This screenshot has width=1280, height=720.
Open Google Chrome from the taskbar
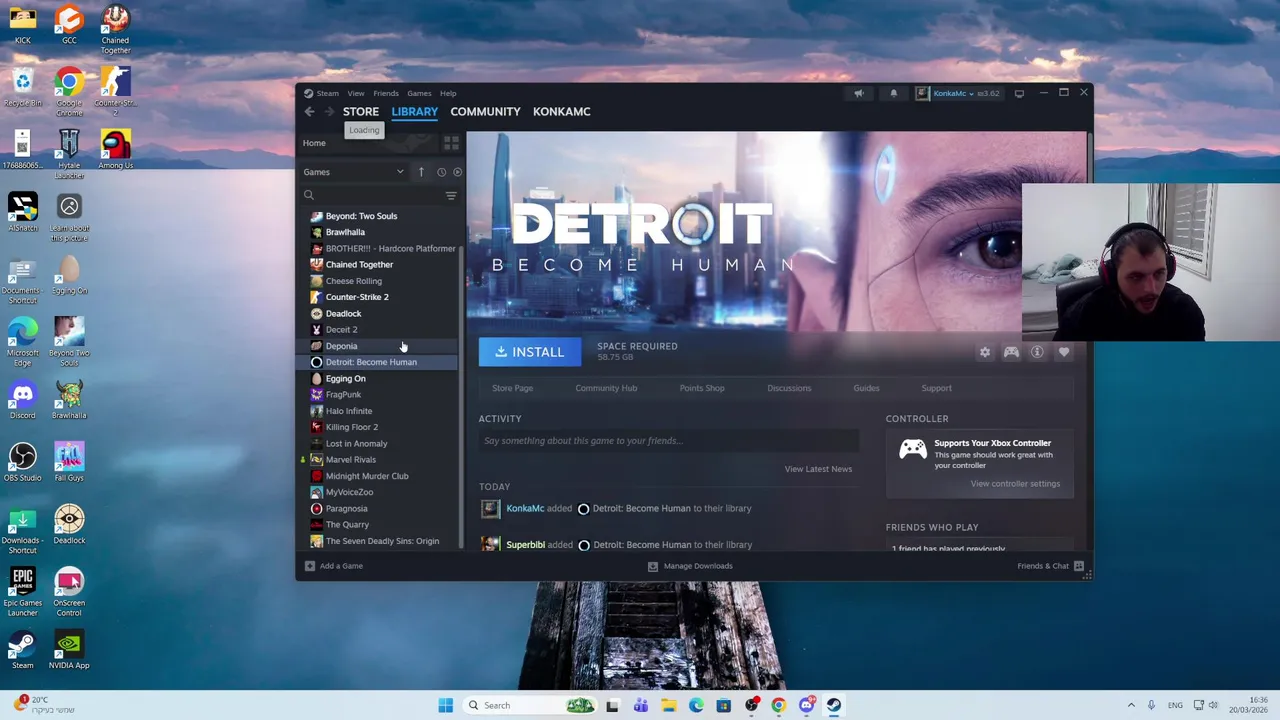point(778,705)
